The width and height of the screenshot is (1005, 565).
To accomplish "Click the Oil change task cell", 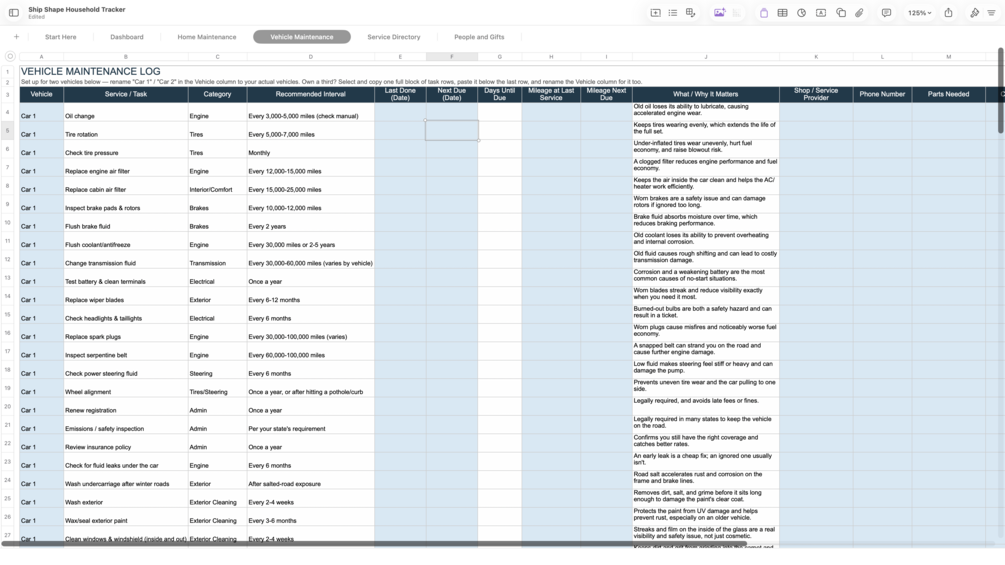I will point(126,113).
